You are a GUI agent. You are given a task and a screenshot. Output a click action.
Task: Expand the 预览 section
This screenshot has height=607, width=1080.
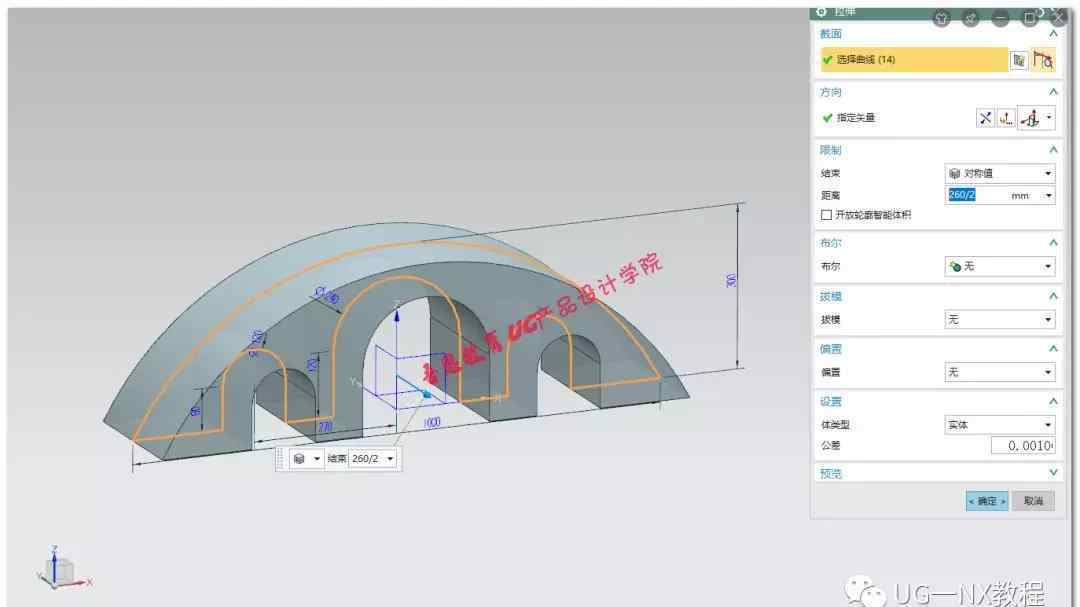coord(1052,473)
